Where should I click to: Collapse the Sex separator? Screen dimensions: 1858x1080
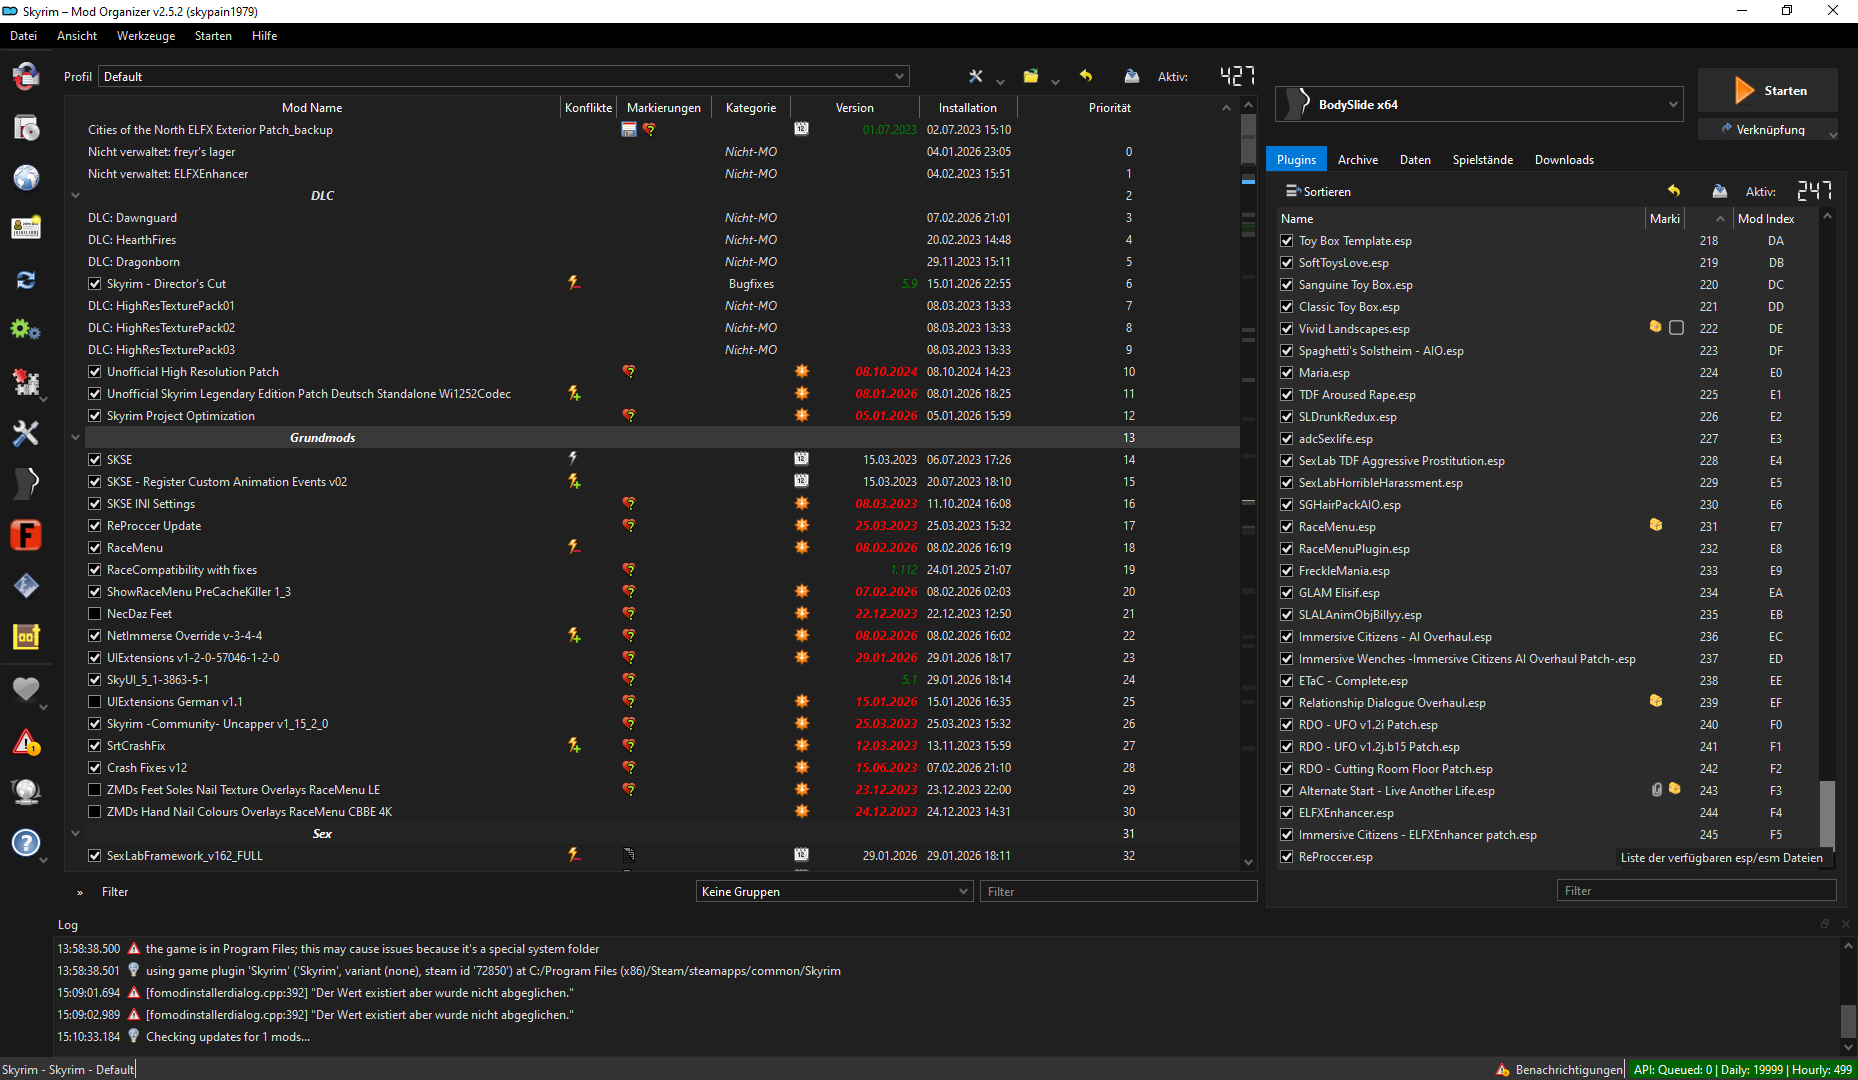click(x=75, y=834)
